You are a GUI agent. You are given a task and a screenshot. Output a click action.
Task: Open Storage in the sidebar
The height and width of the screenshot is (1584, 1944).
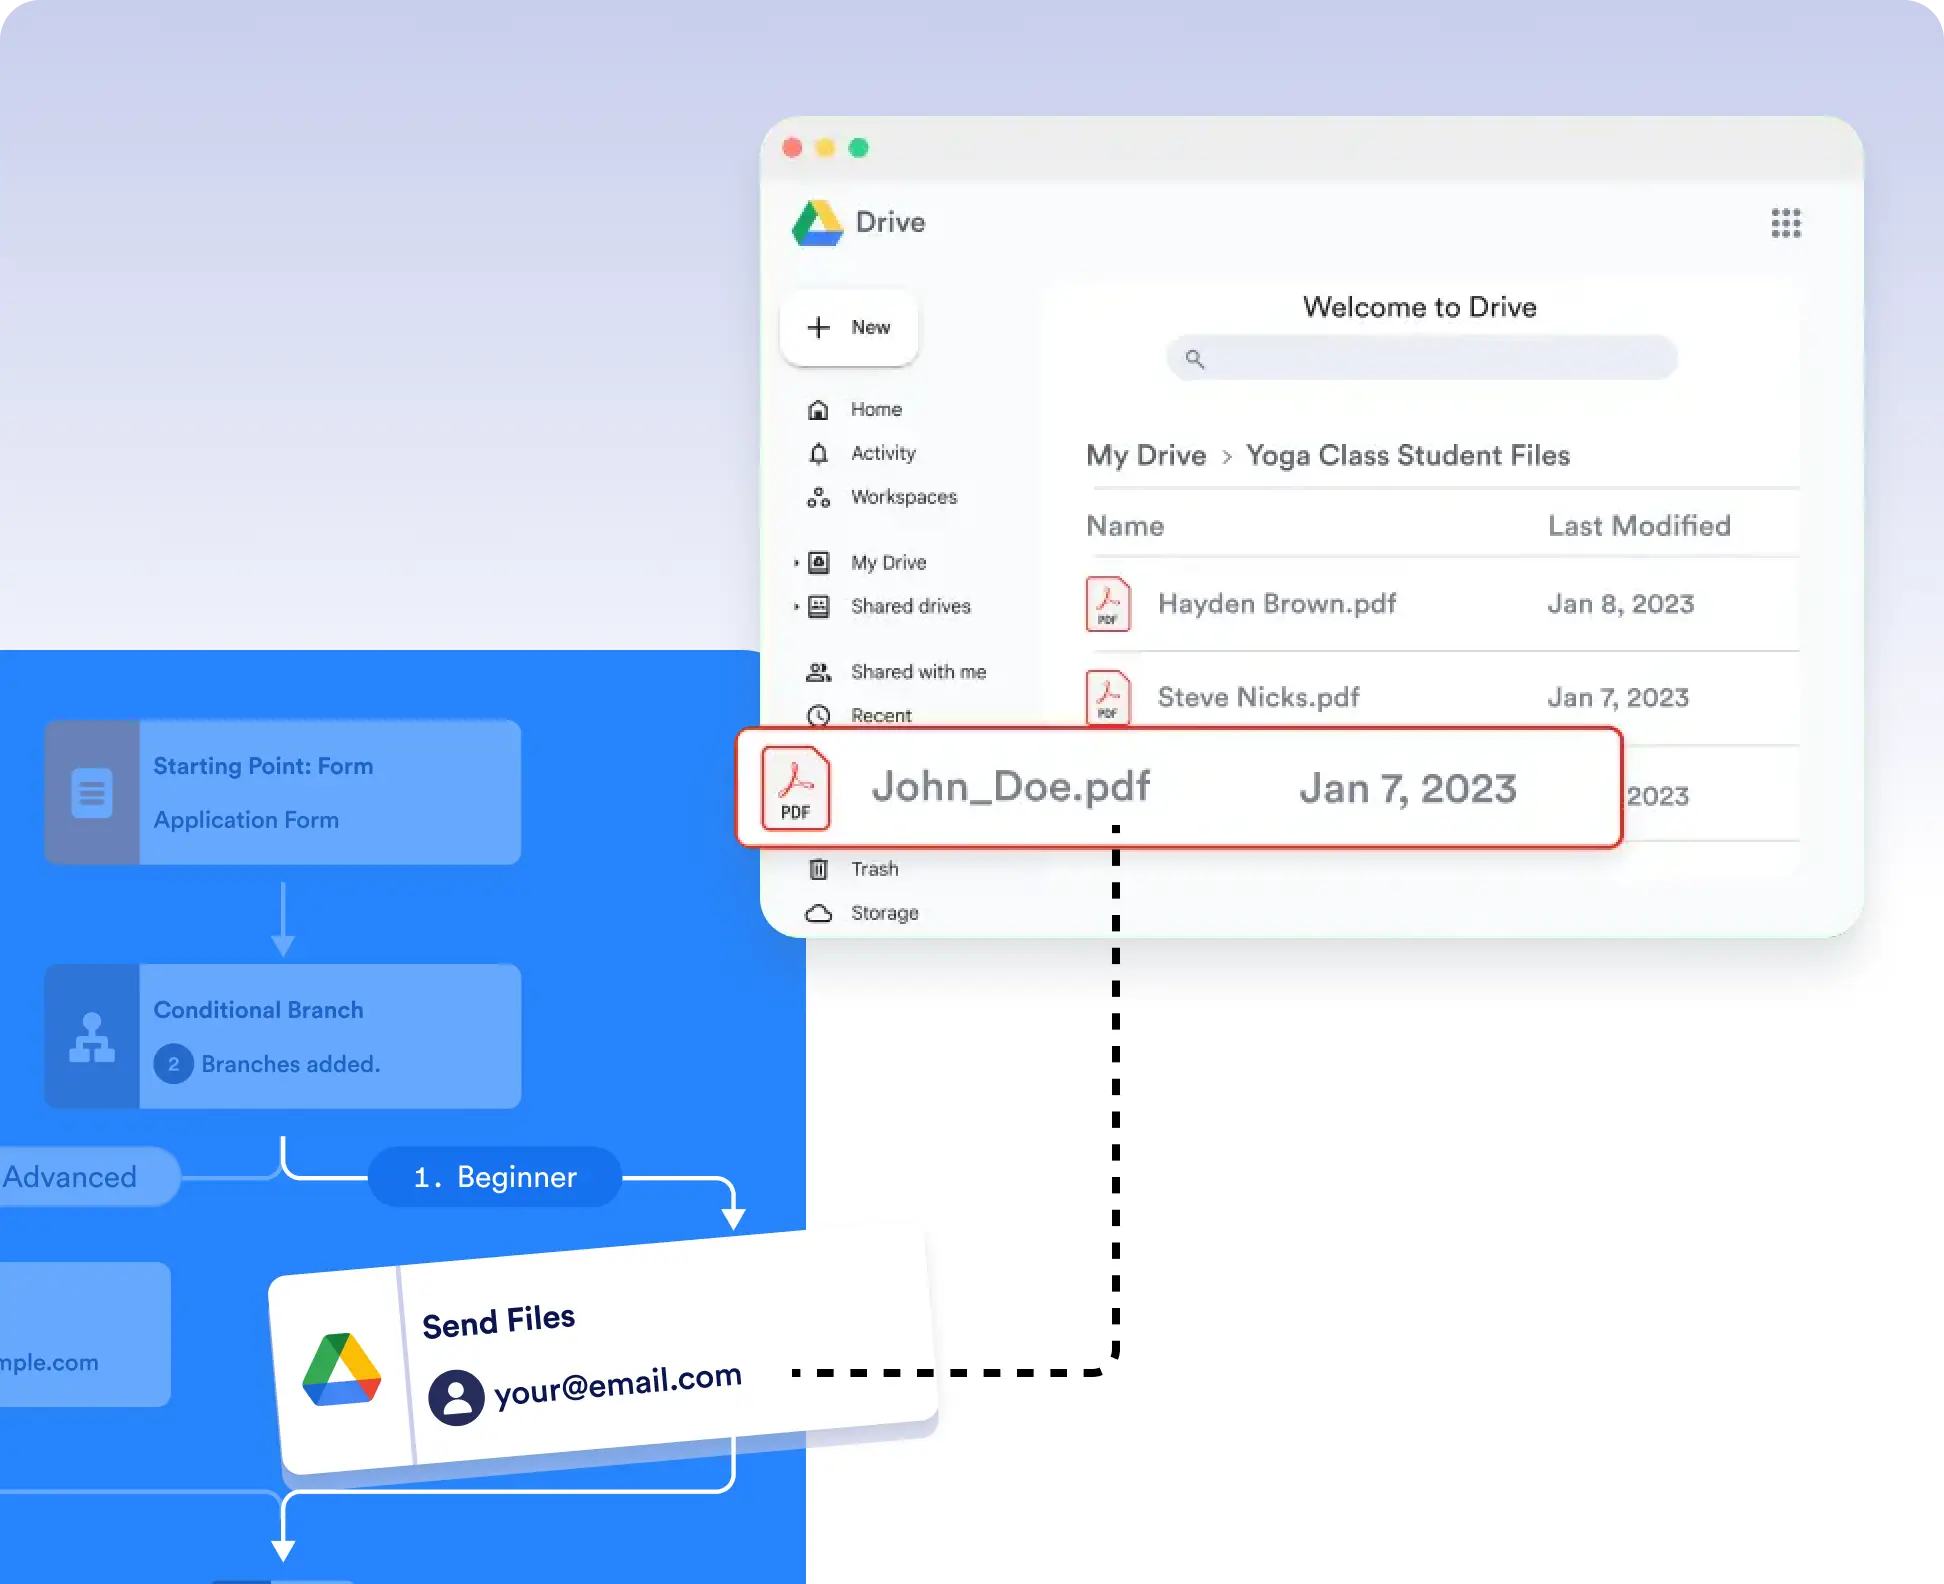tap(884, 913)
